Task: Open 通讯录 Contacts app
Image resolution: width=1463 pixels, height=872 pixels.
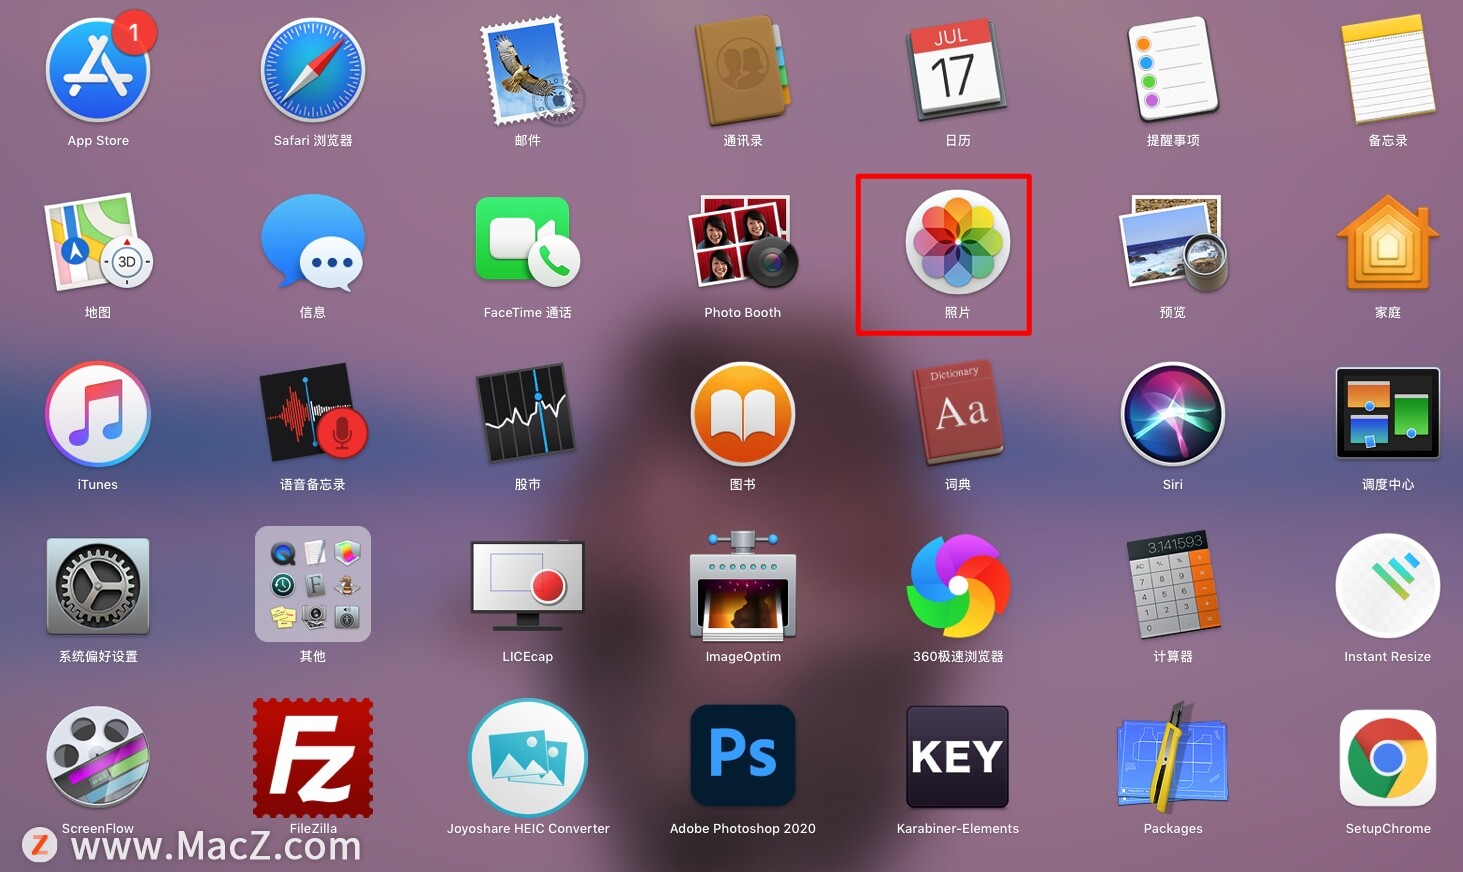Action: pos(743,72)
